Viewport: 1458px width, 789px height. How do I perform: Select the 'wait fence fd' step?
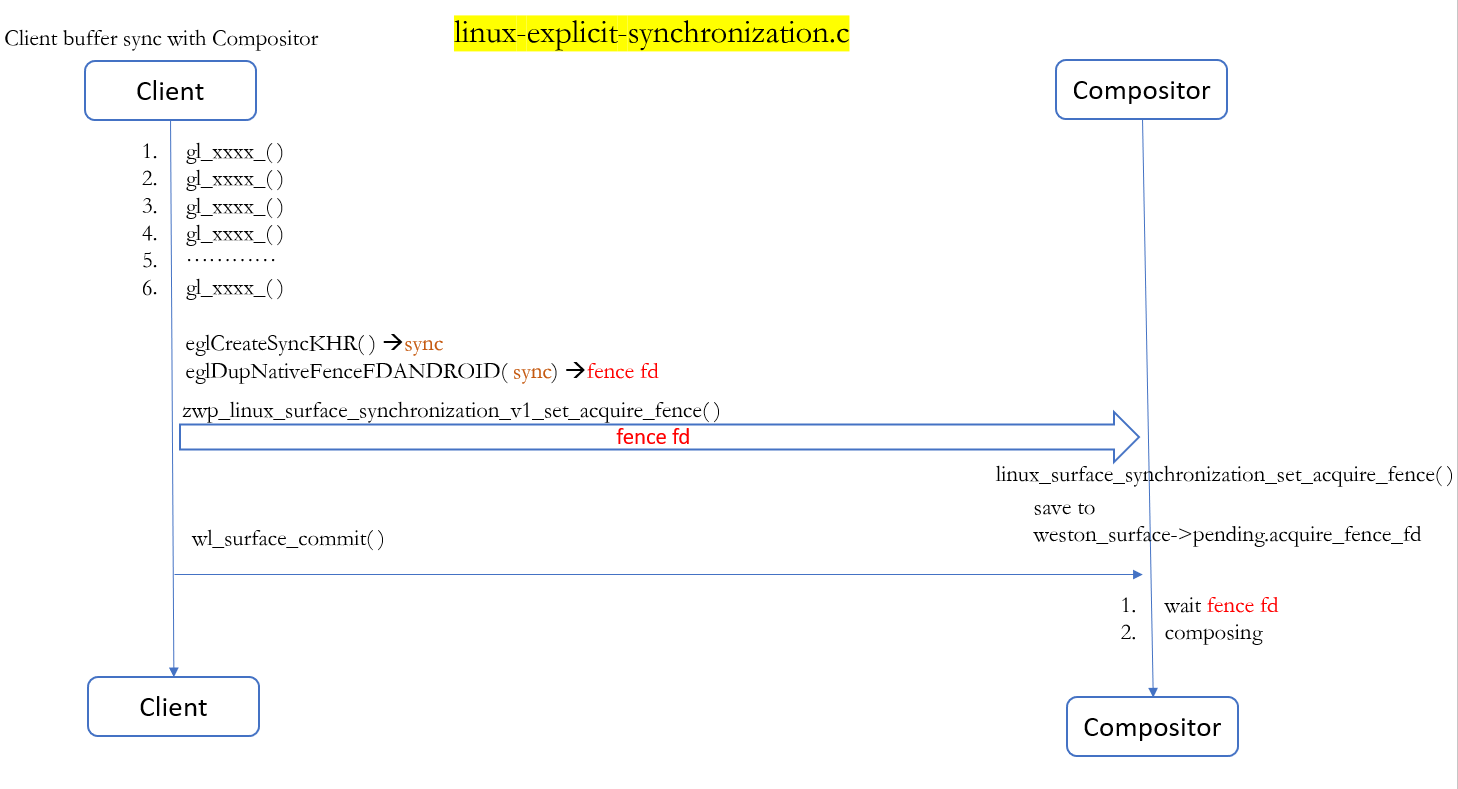tap(1221, 605)
